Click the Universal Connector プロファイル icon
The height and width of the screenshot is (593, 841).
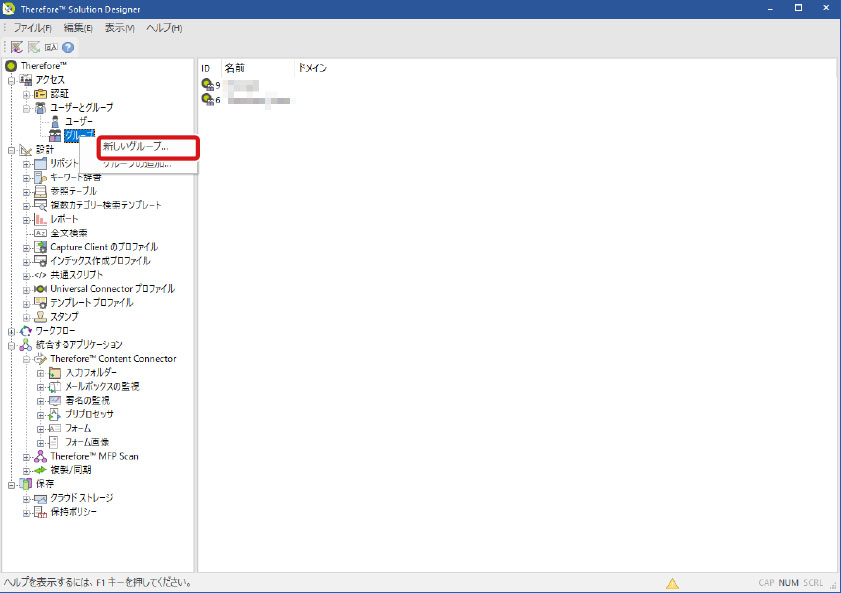coord(41,289)
